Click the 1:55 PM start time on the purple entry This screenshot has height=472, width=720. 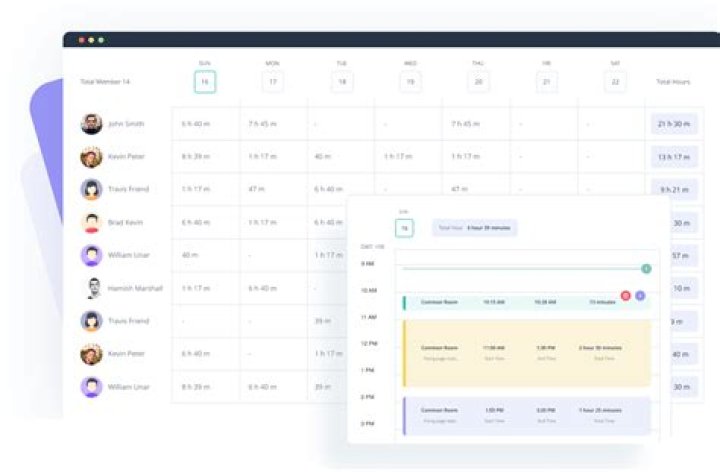[x=494, y=410]
